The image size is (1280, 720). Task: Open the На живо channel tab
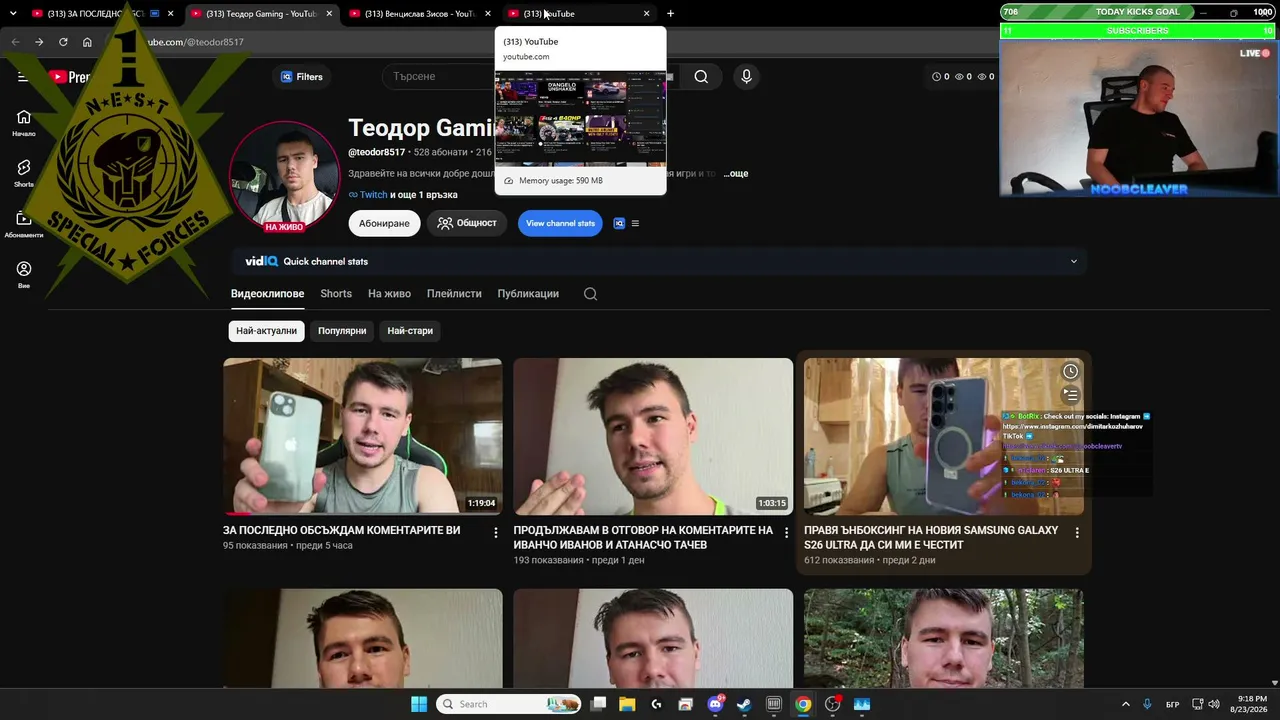pos(389,294)
